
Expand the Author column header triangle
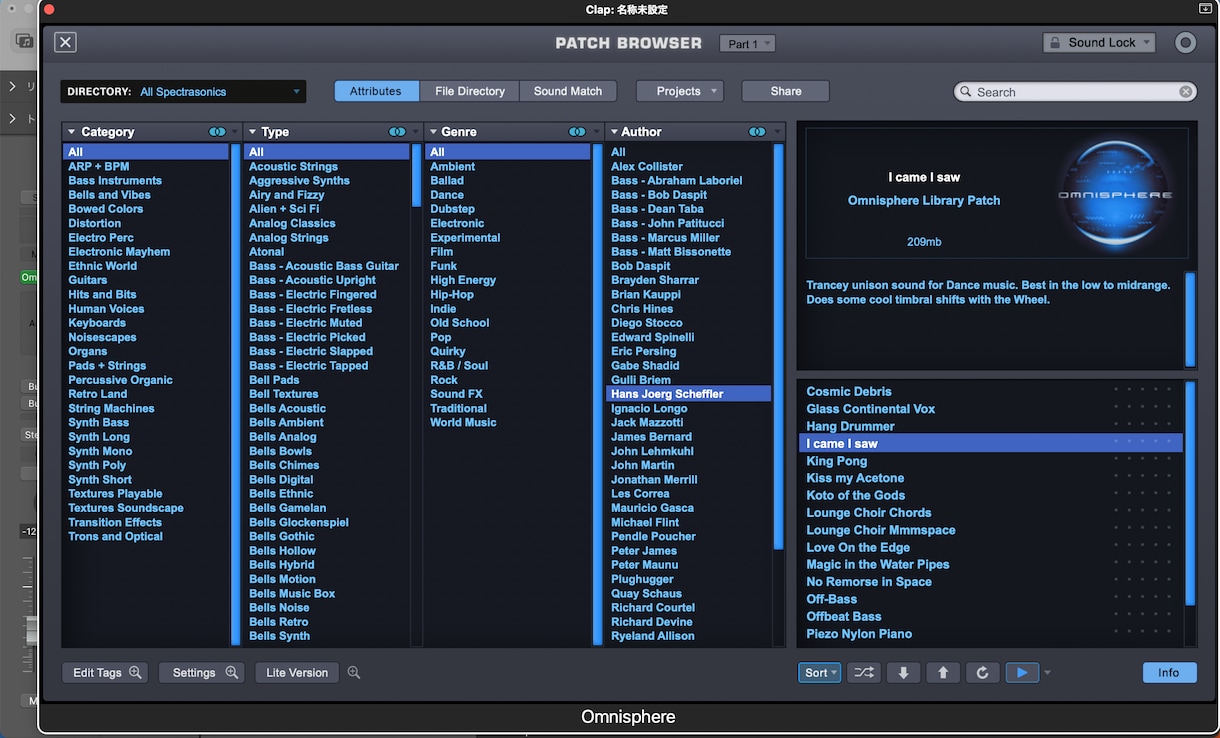[x=613, y=132]
